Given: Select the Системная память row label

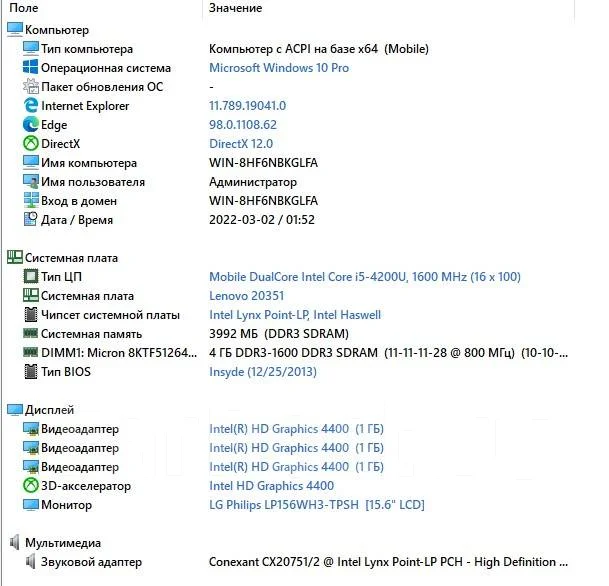Looking at the screenshot, I should click(91, 334).
